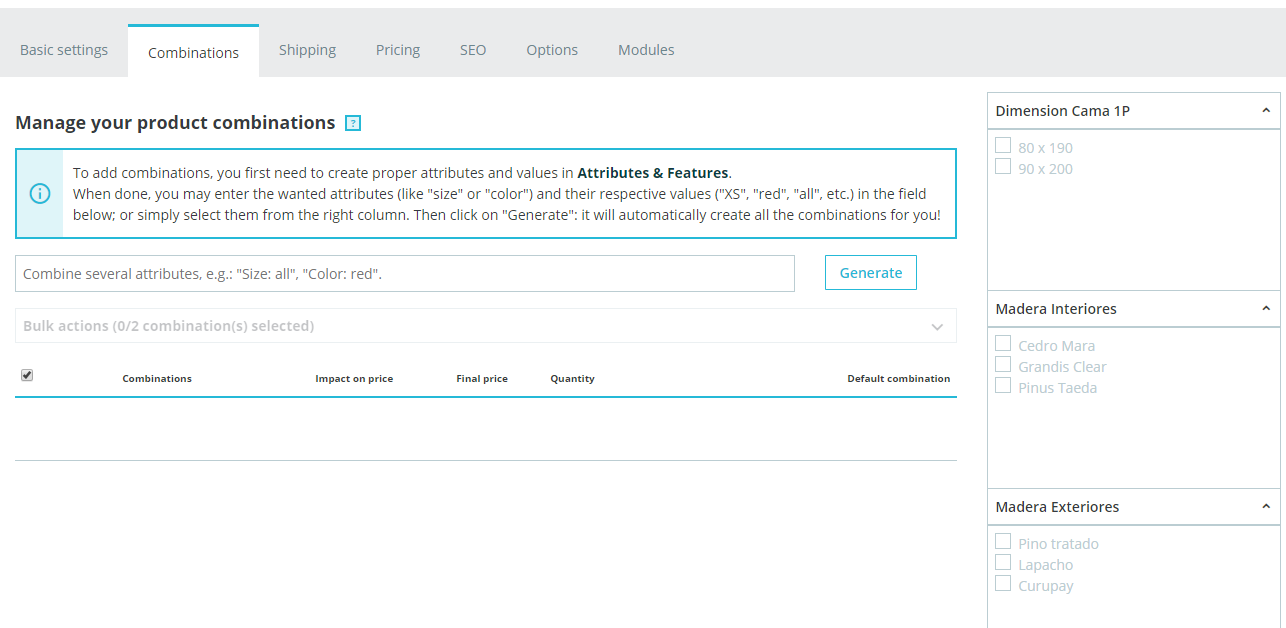Collapse the Madera Interiores panel
The height and width of the screenshot is (628, 1286).
[1266, 309]
